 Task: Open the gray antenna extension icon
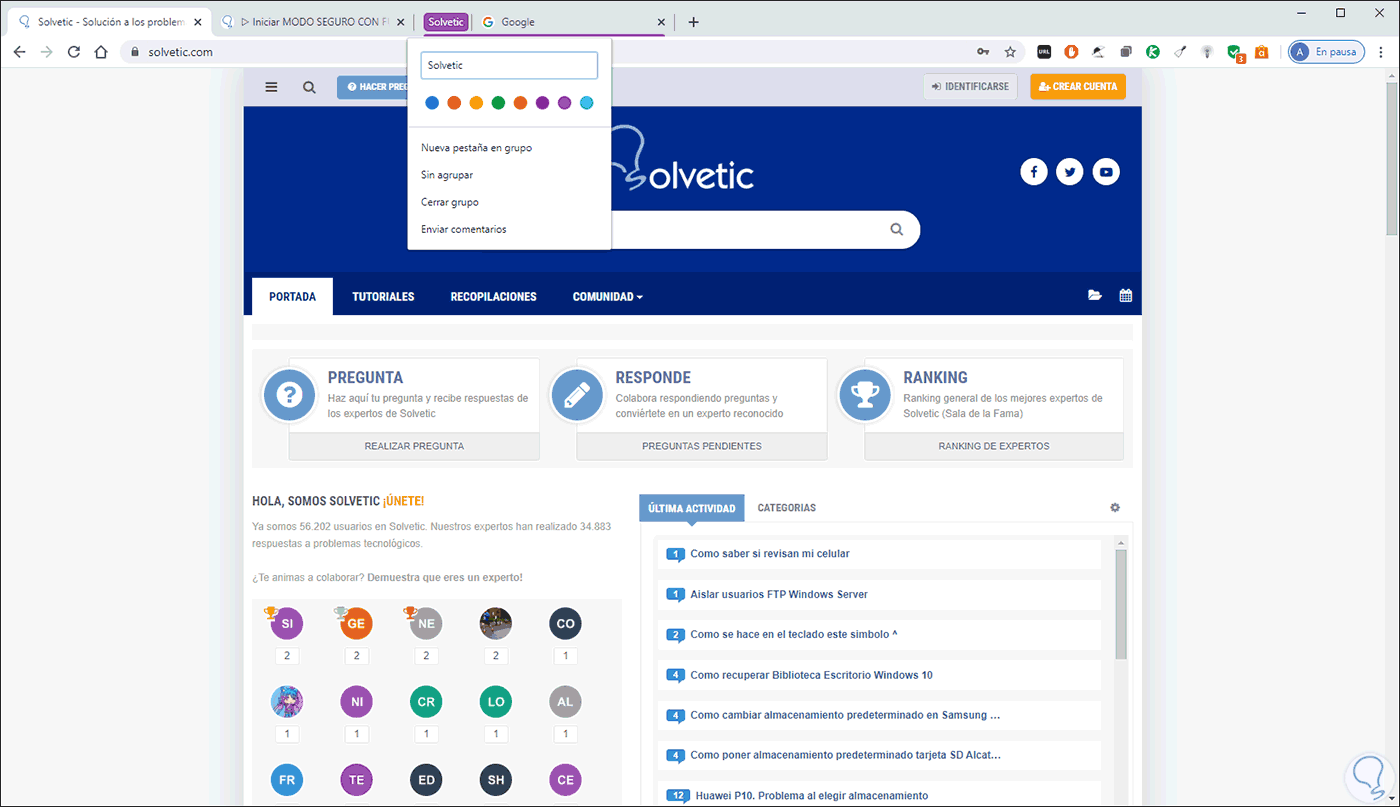pos(1207,52)
